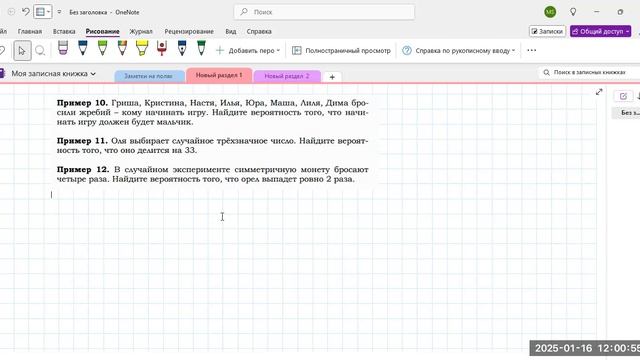This screenshot has width=640, height=360.
Task: Select the green pen
Action: point(102,48)
